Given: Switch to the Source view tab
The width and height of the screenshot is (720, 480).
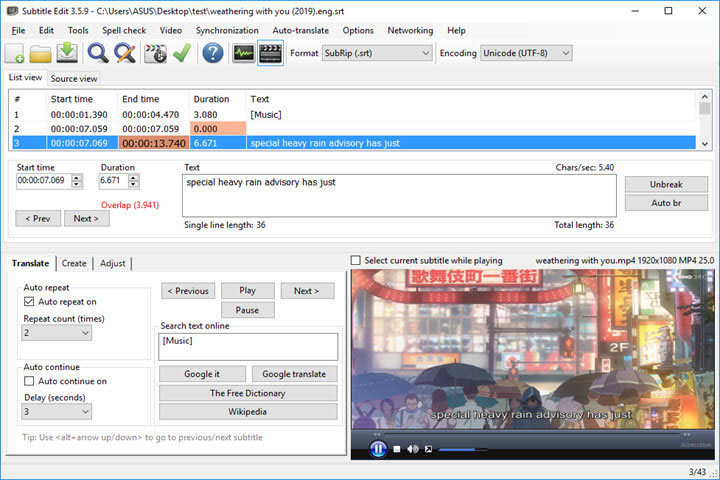Looking at the screenshot, I should tap(74, 78).
